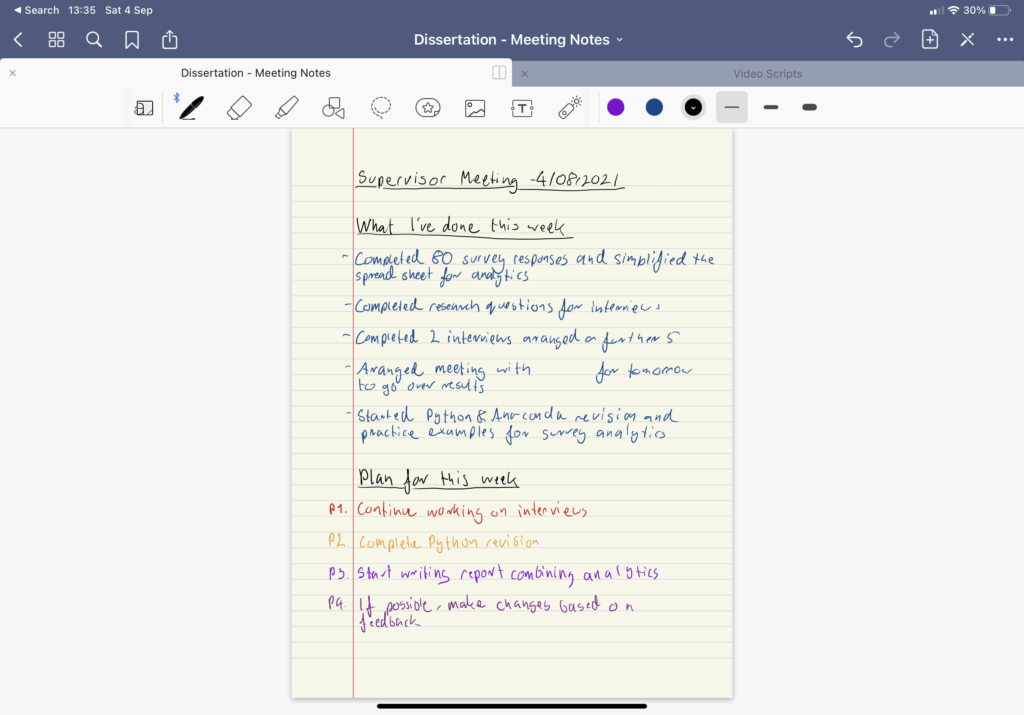Open the more options ellipsis menu
Viewport: 1024px width, 715px height.
1005,39
